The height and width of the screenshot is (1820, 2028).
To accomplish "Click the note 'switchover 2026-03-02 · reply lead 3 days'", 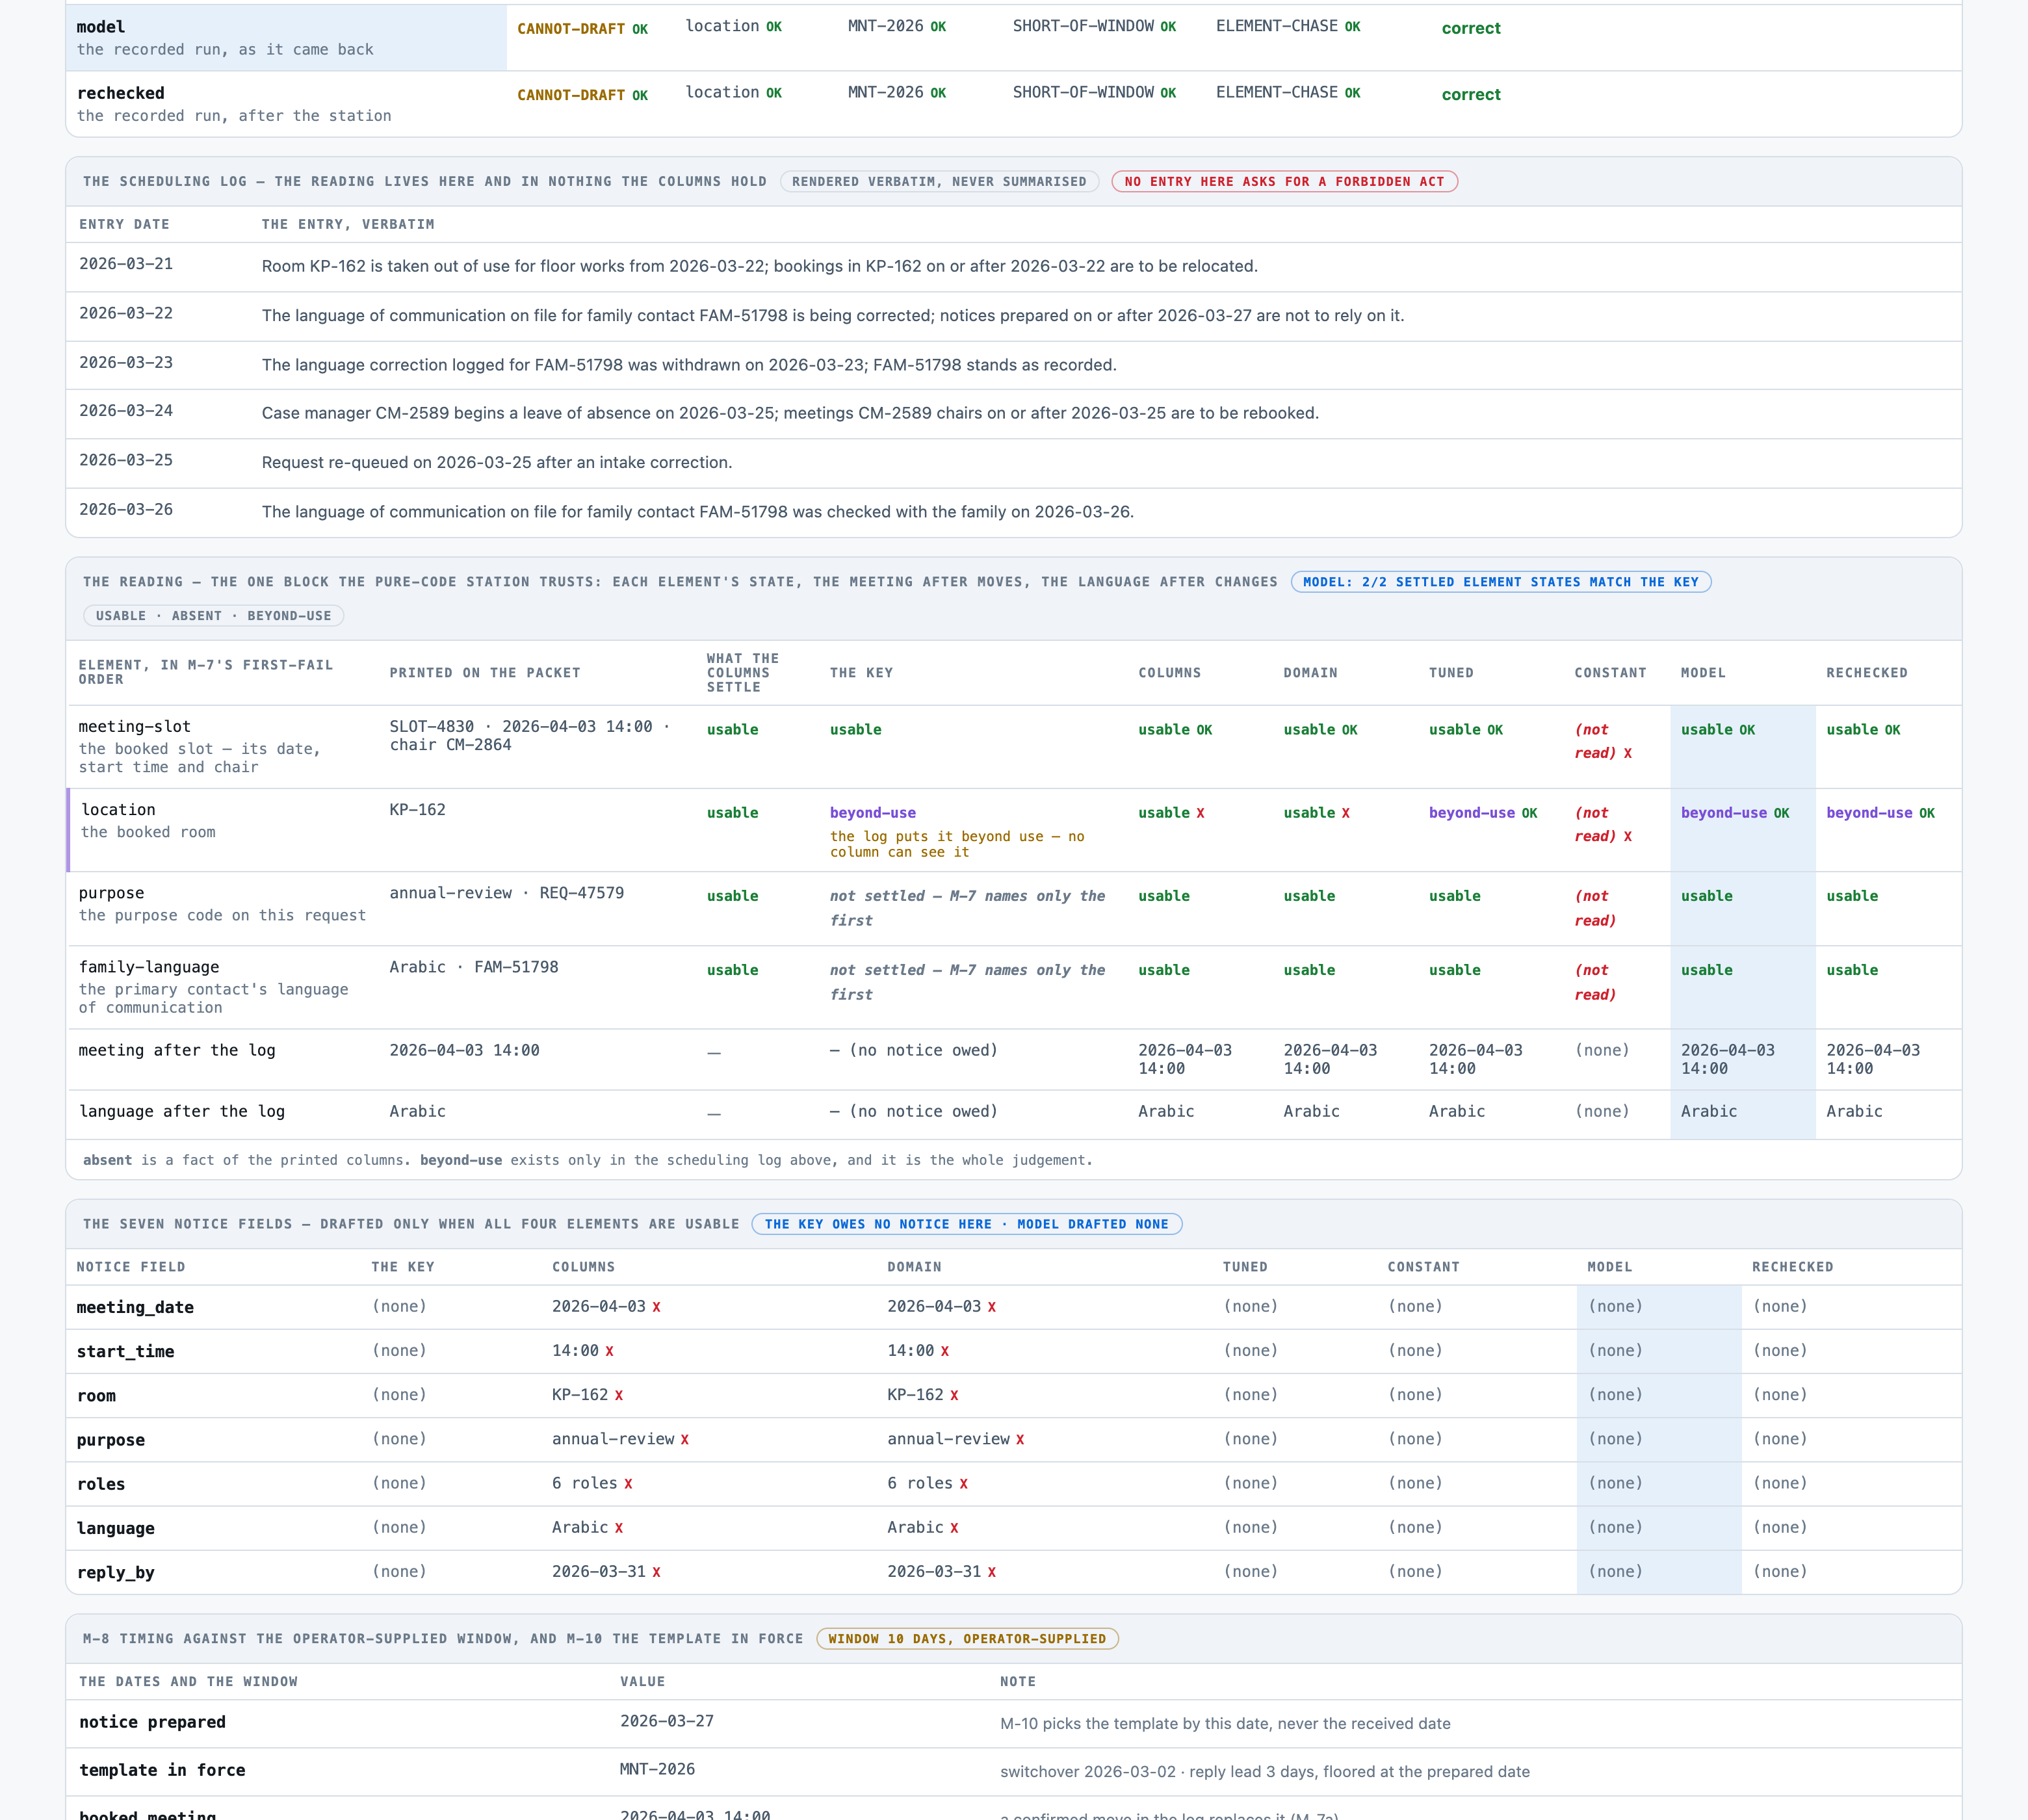I will click(1264, 1772).
